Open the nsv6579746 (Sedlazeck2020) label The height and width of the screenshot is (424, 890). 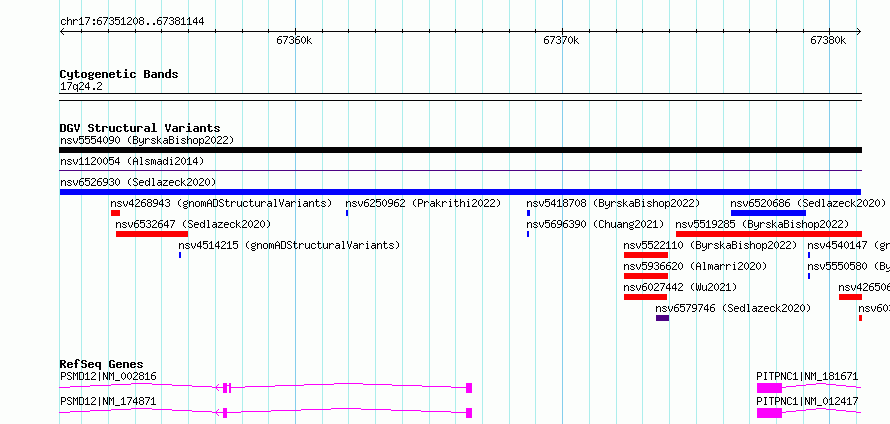[733, 308]
